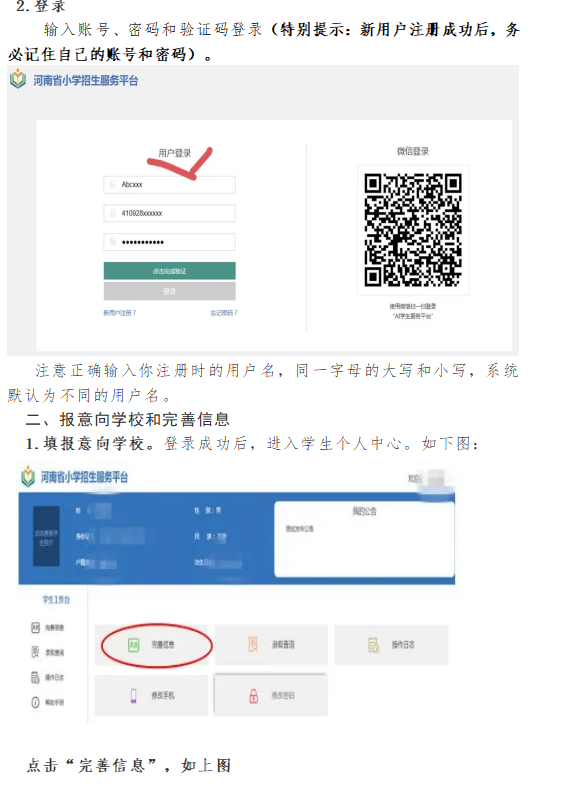
Task: Open the 修改密码 change password card
Action: point(271,695)
